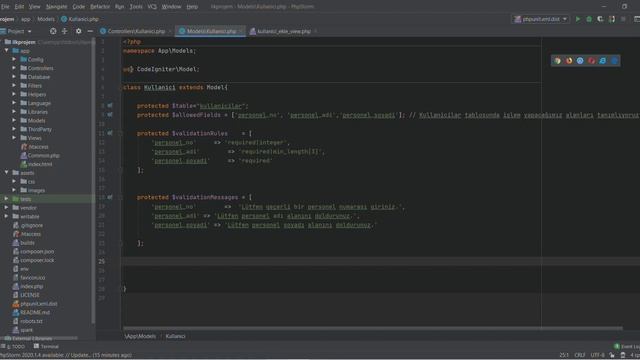The height and width of the screenshot is (360, 640).
Task: Run the current configuration with green play button
Action: pos(578,19)
